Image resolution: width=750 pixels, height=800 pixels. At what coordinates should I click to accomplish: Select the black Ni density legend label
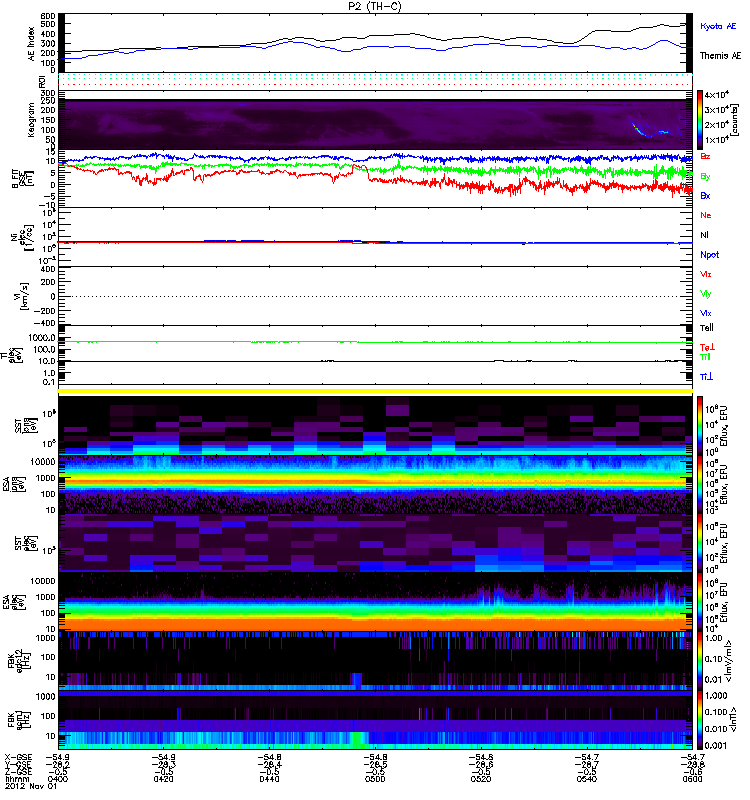pyautogui.click(x=704, y=235)
